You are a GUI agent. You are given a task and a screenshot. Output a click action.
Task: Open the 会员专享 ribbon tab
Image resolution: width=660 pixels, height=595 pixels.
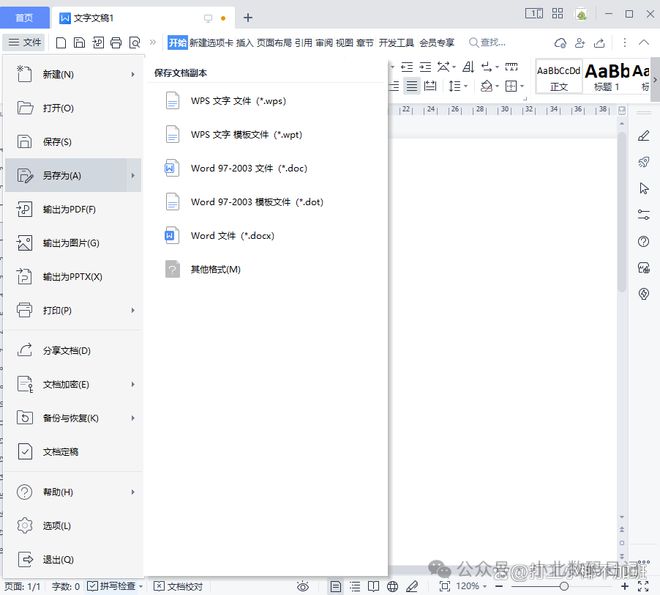(437, 42)
